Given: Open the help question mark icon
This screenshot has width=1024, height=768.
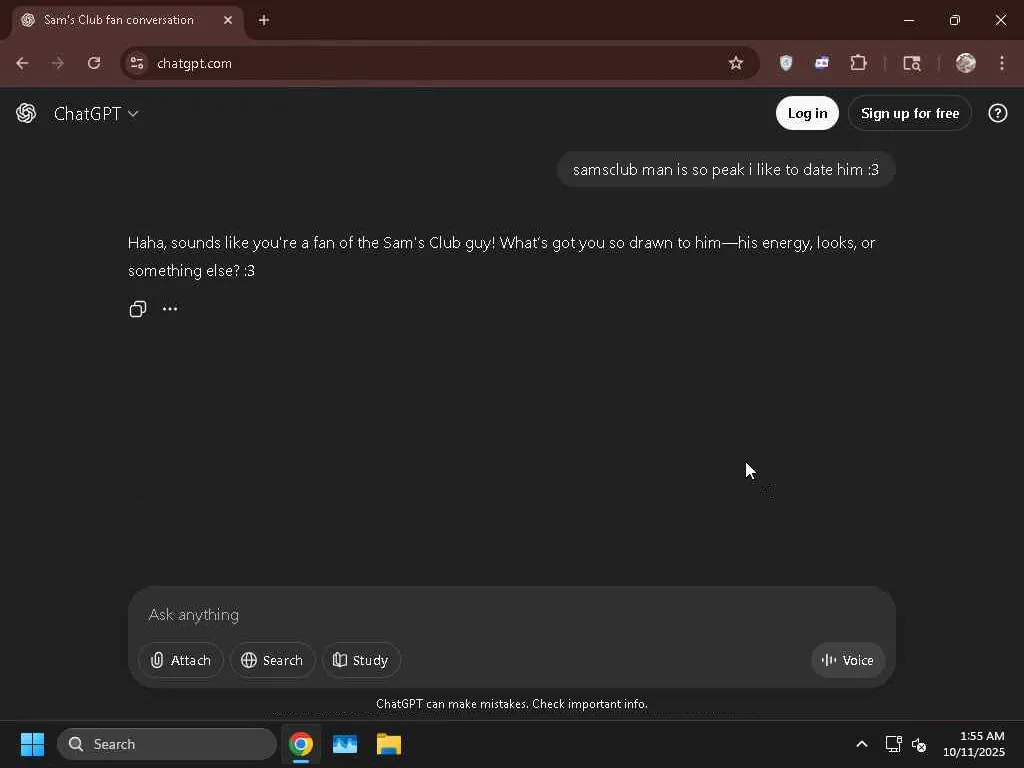Looking at the screenshot, I should point(997,114).
